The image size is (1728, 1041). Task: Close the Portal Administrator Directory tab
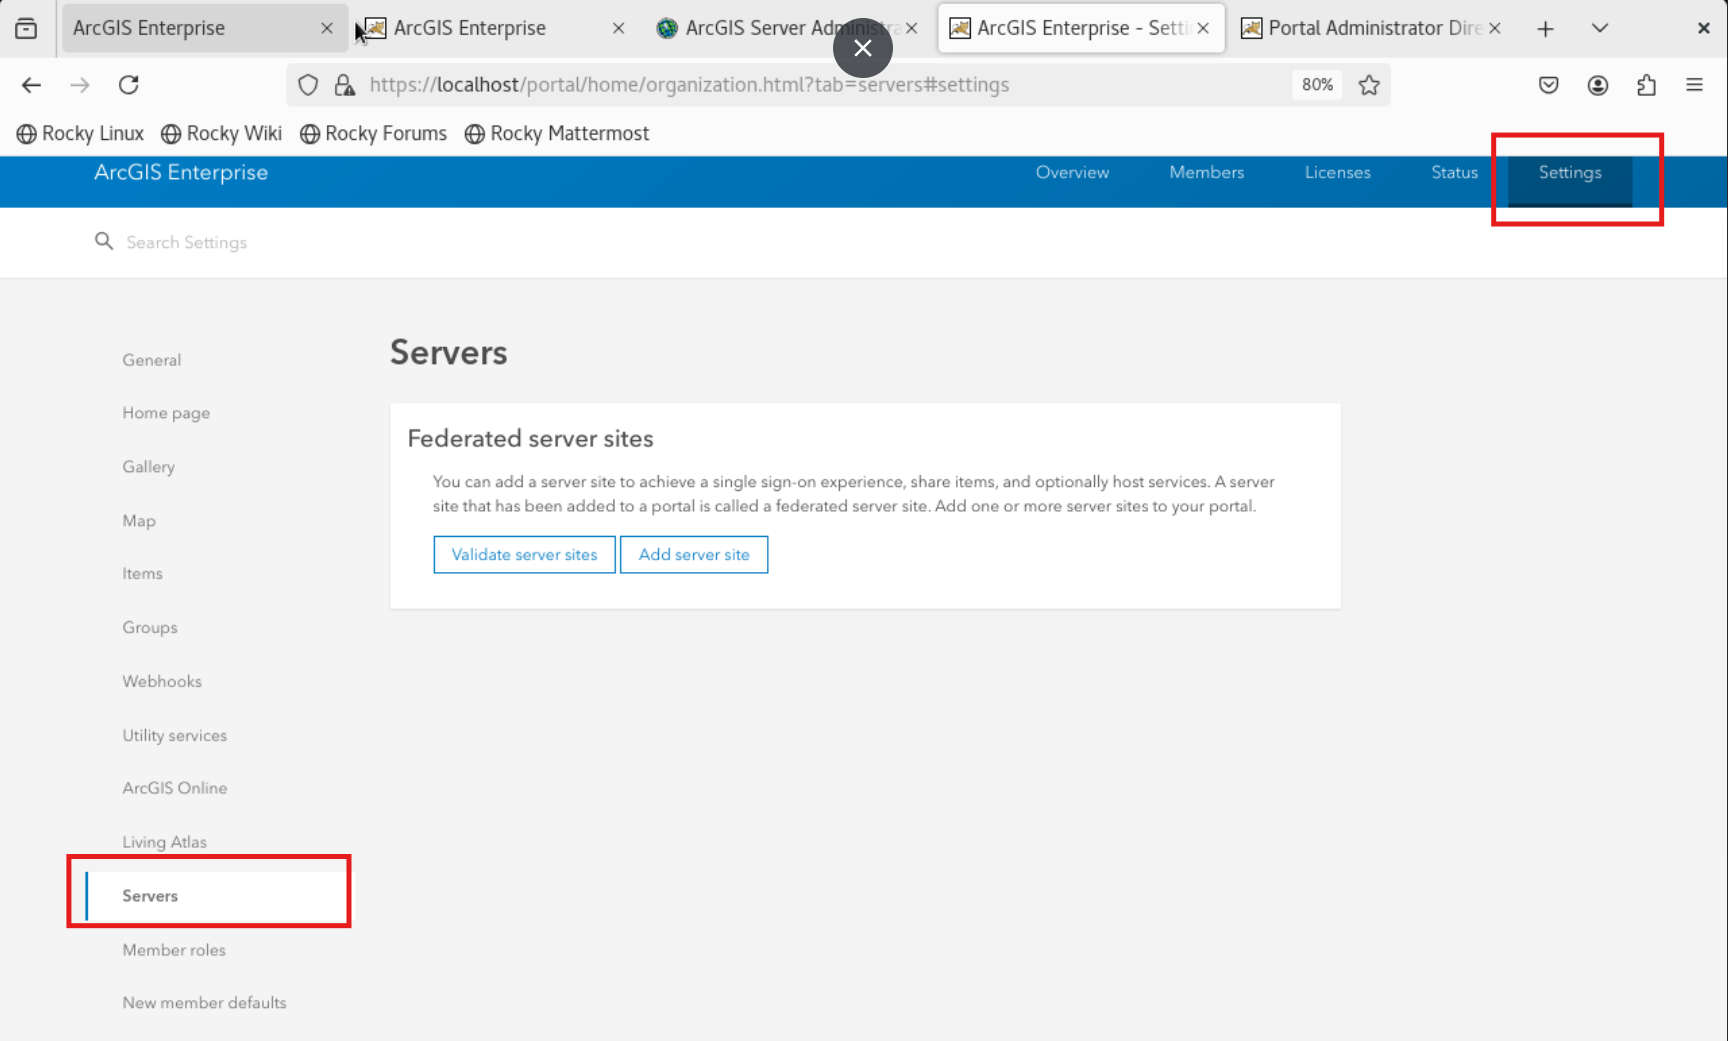1494,28
